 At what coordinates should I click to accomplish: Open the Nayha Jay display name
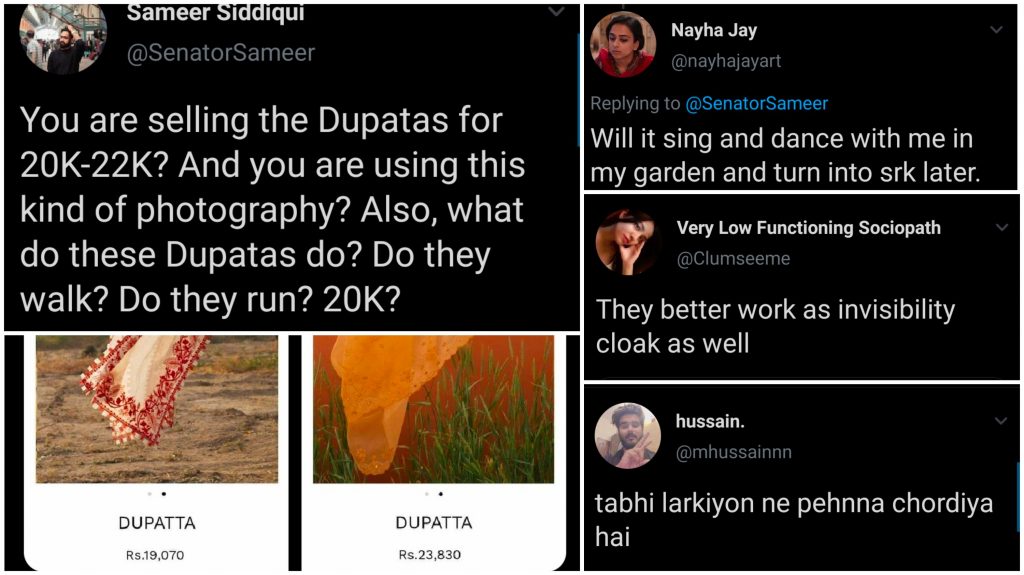tap(714, 30)
